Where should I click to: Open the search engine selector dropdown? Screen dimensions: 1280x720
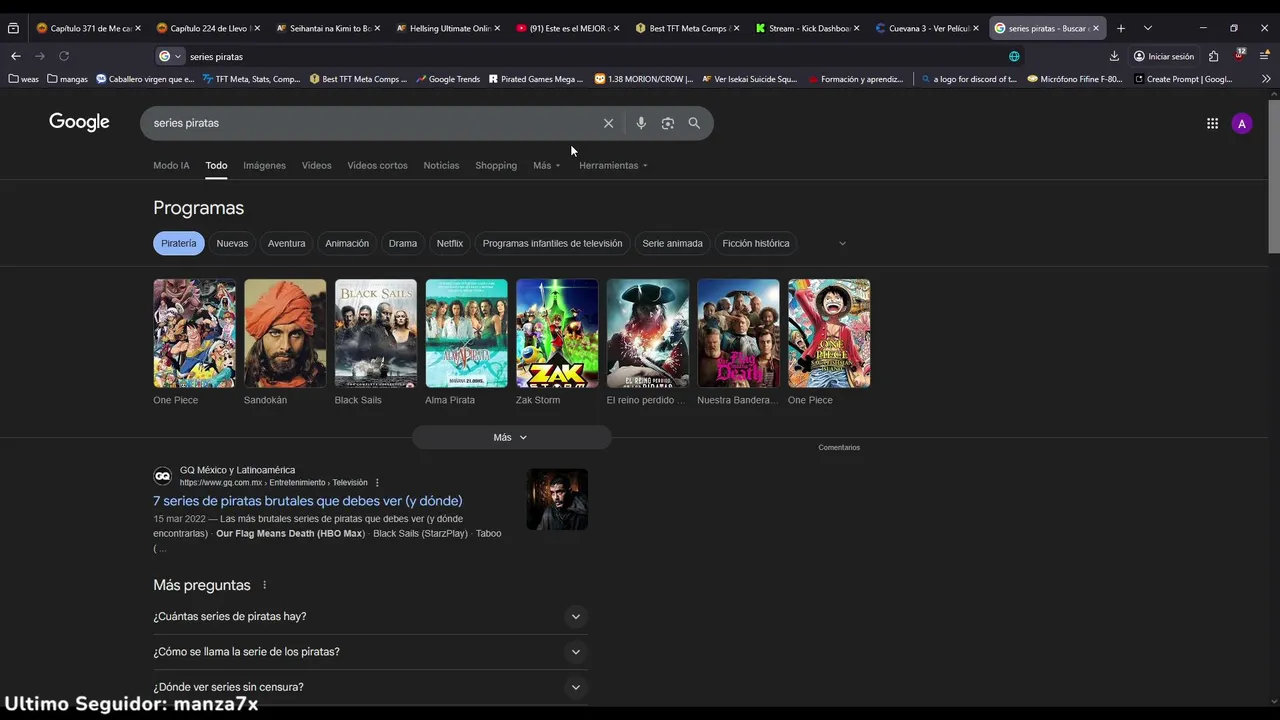(x=170, y=56)
